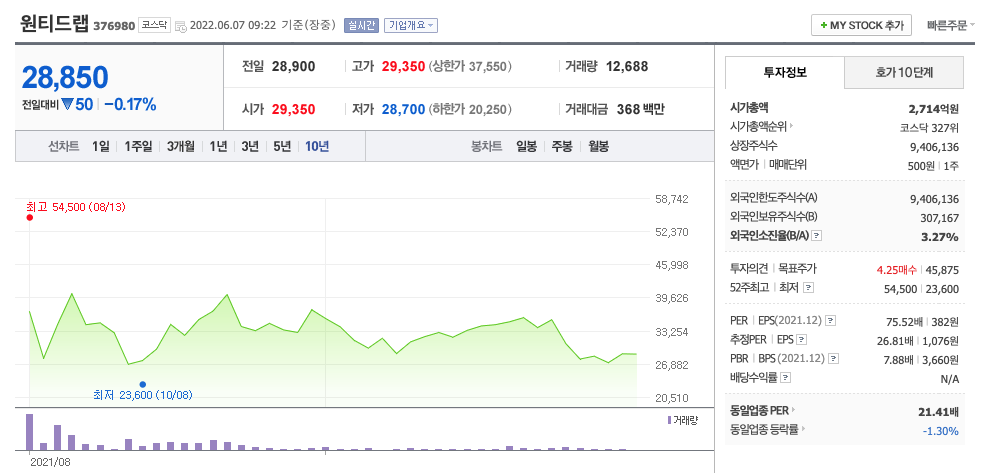999x473 pixels.
Task: Select the 1년 line chart period
Action: point(218,147)
